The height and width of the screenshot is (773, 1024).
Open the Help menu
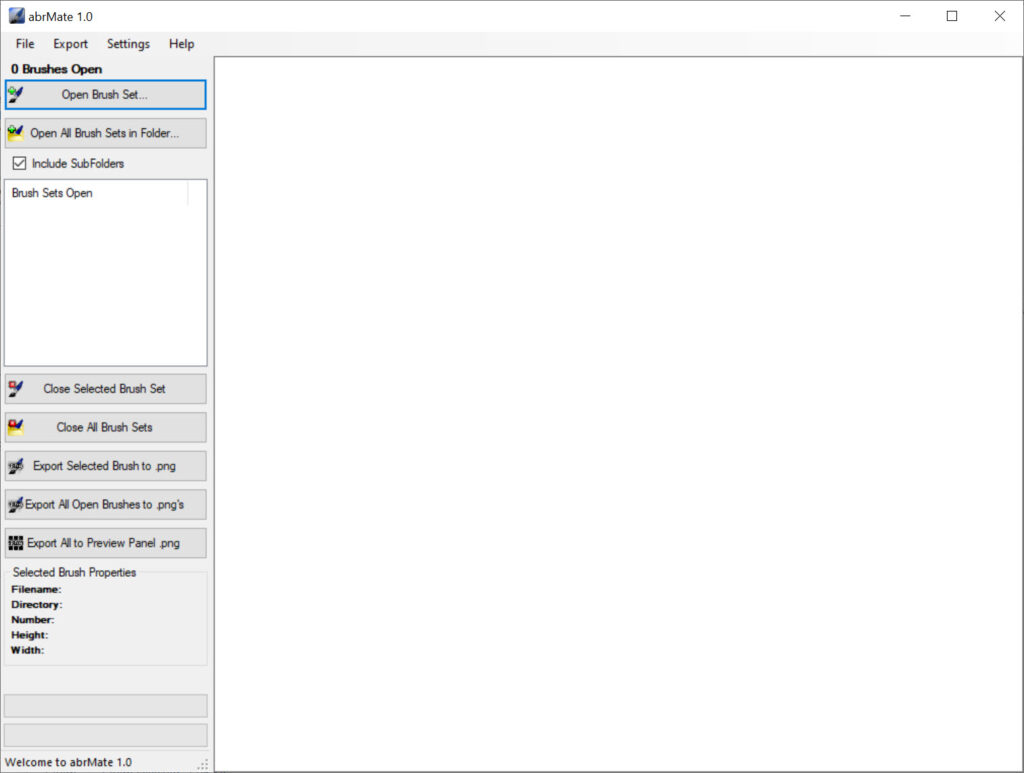182,44
